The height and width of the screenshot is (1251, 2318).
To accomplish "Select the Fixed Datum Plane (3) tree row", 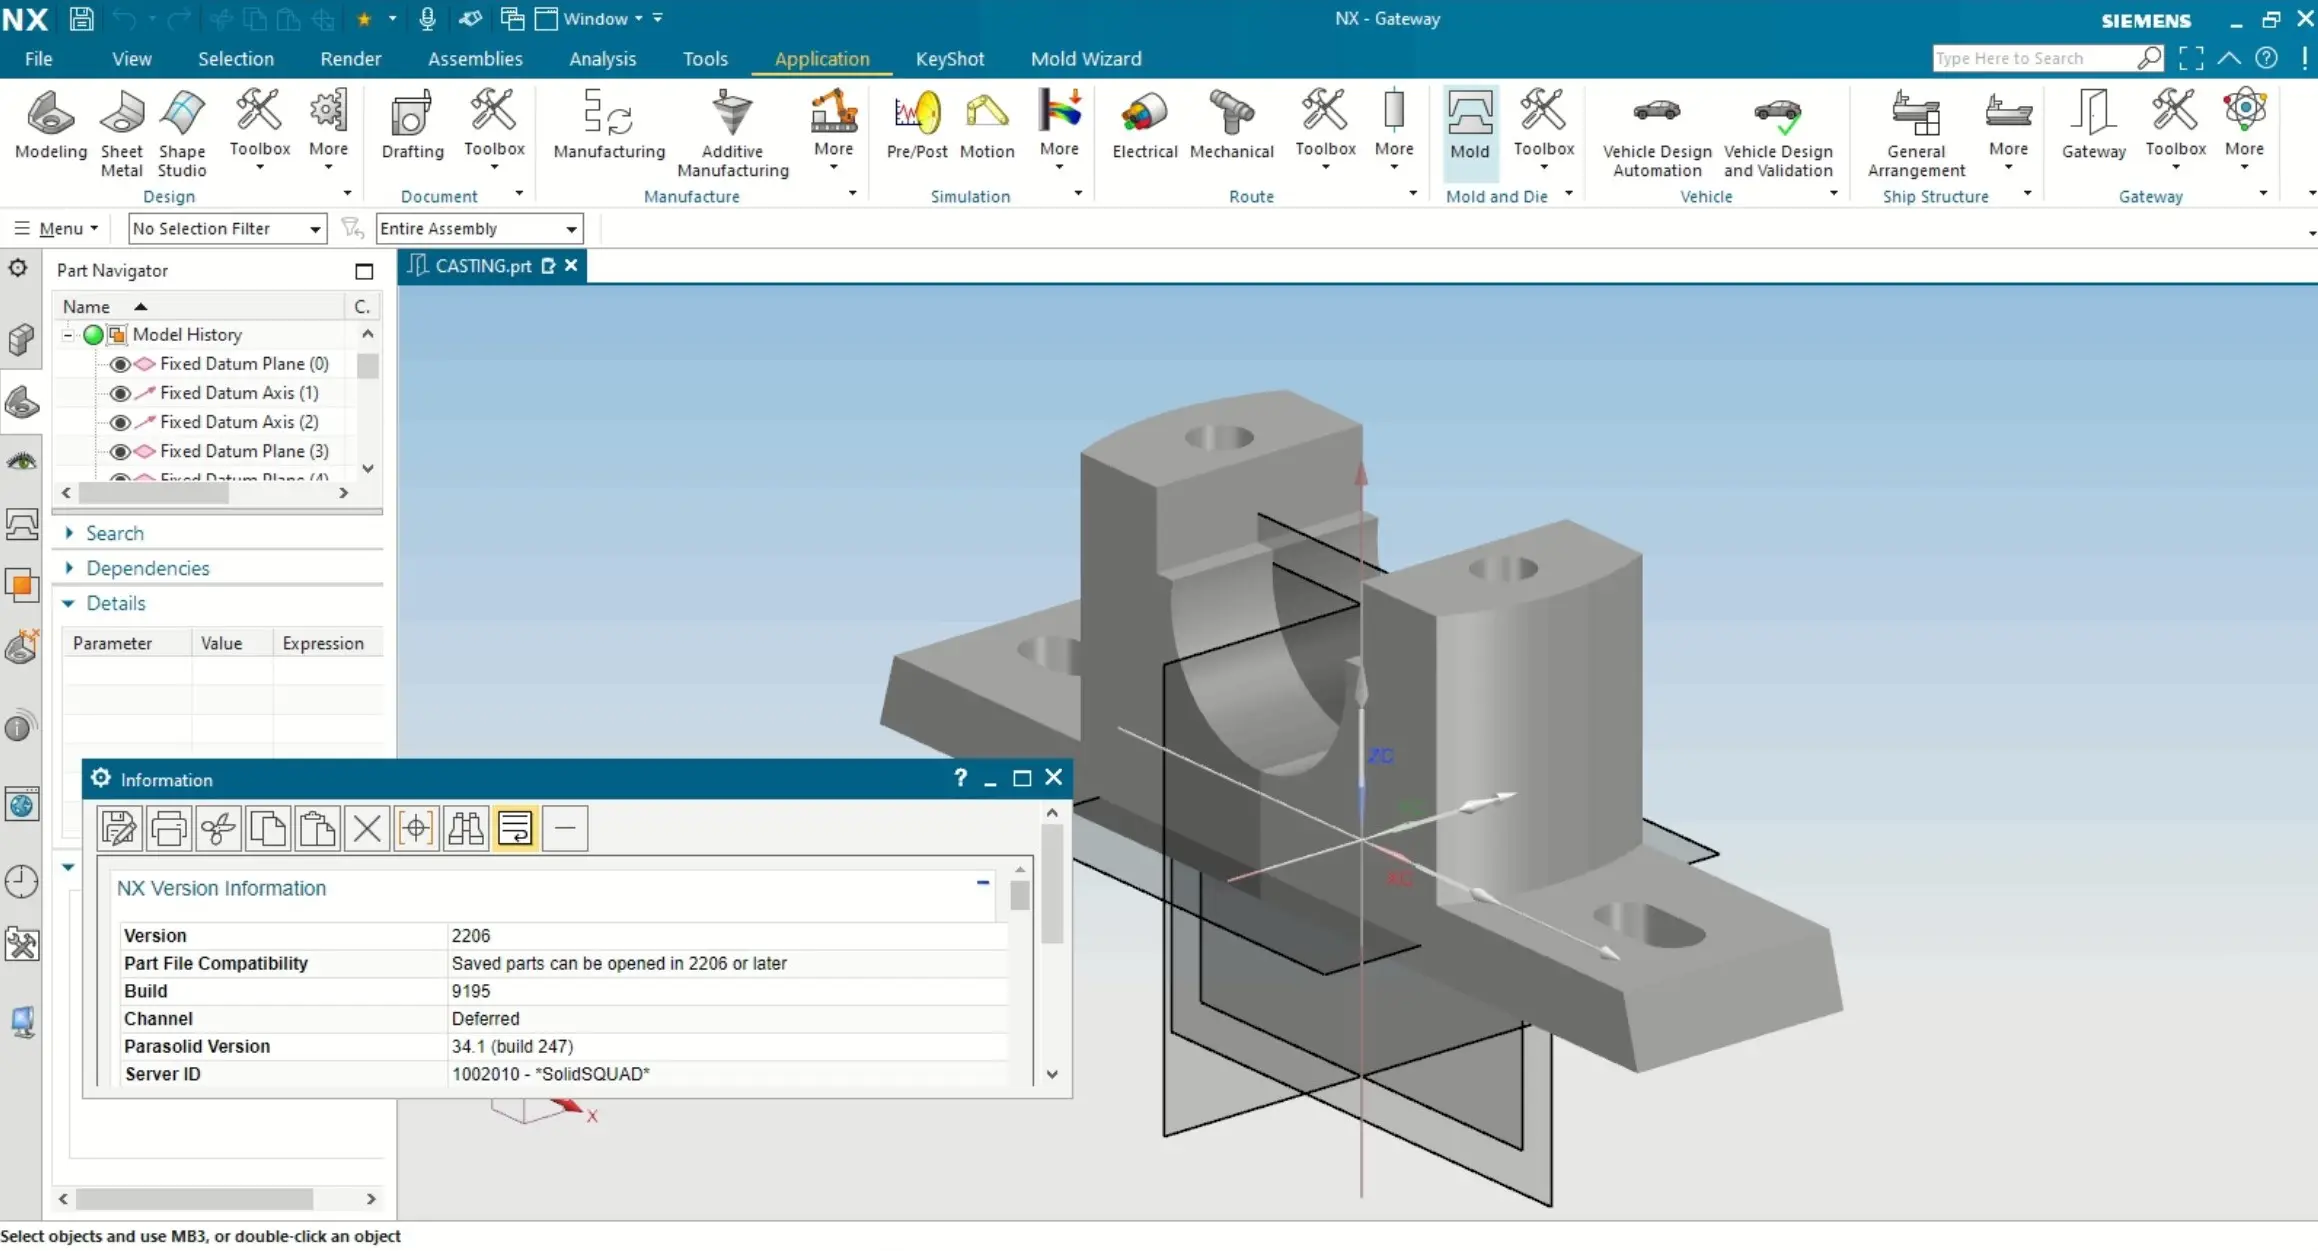I will coord(243,451).
